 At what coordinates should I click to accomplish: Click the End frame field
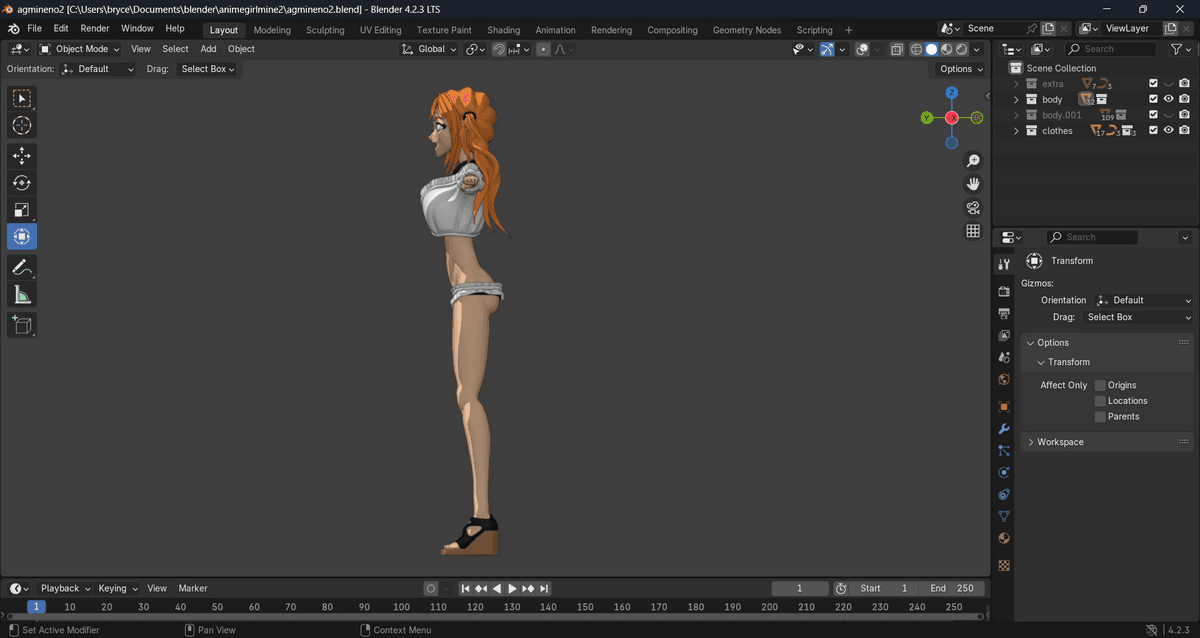pos(951,589)
